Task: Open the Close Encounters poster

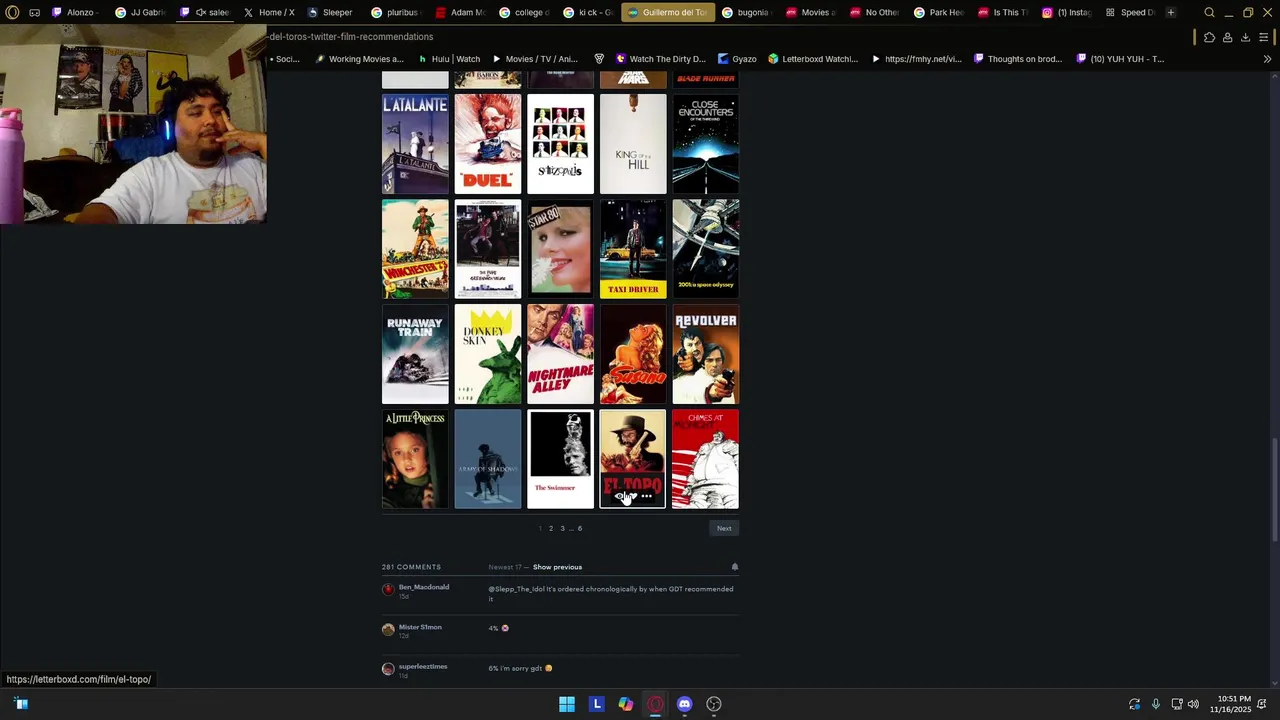Action: [706, 144]
